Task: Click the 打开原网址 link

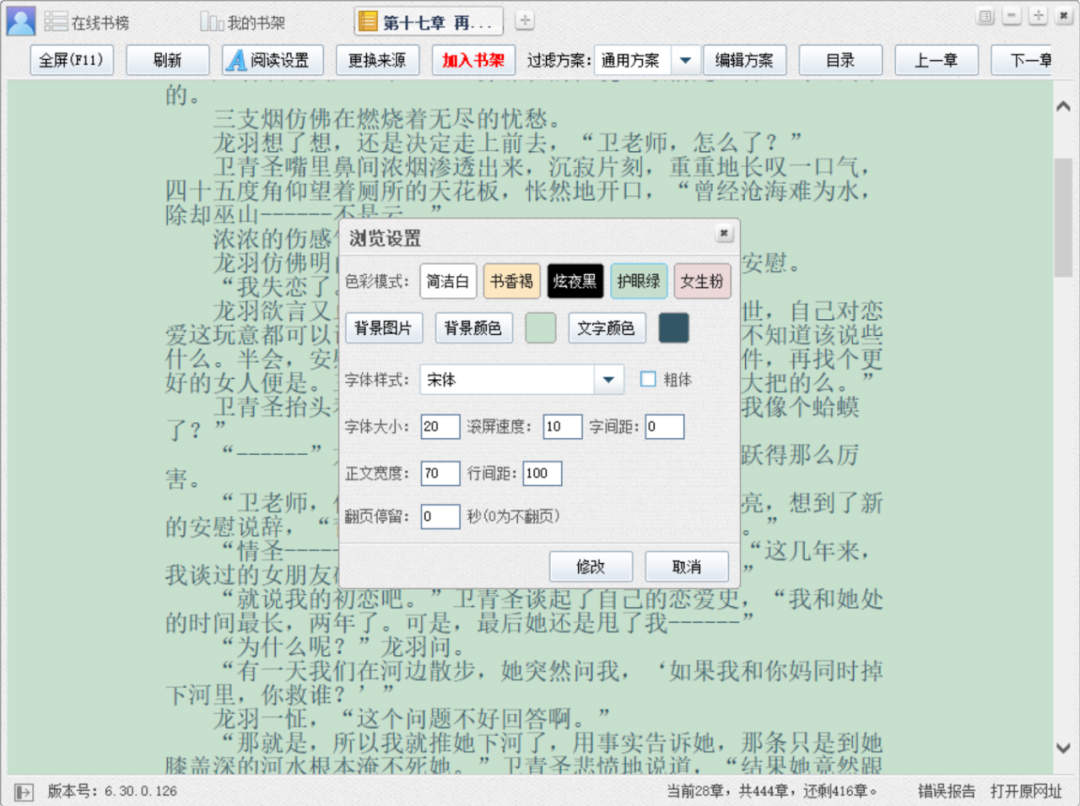Action: (1026, 791)
